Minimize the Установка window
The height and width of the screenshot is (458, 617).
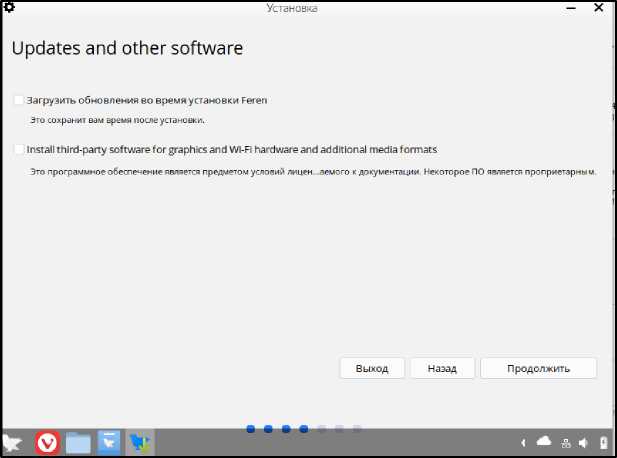[571, 8]
